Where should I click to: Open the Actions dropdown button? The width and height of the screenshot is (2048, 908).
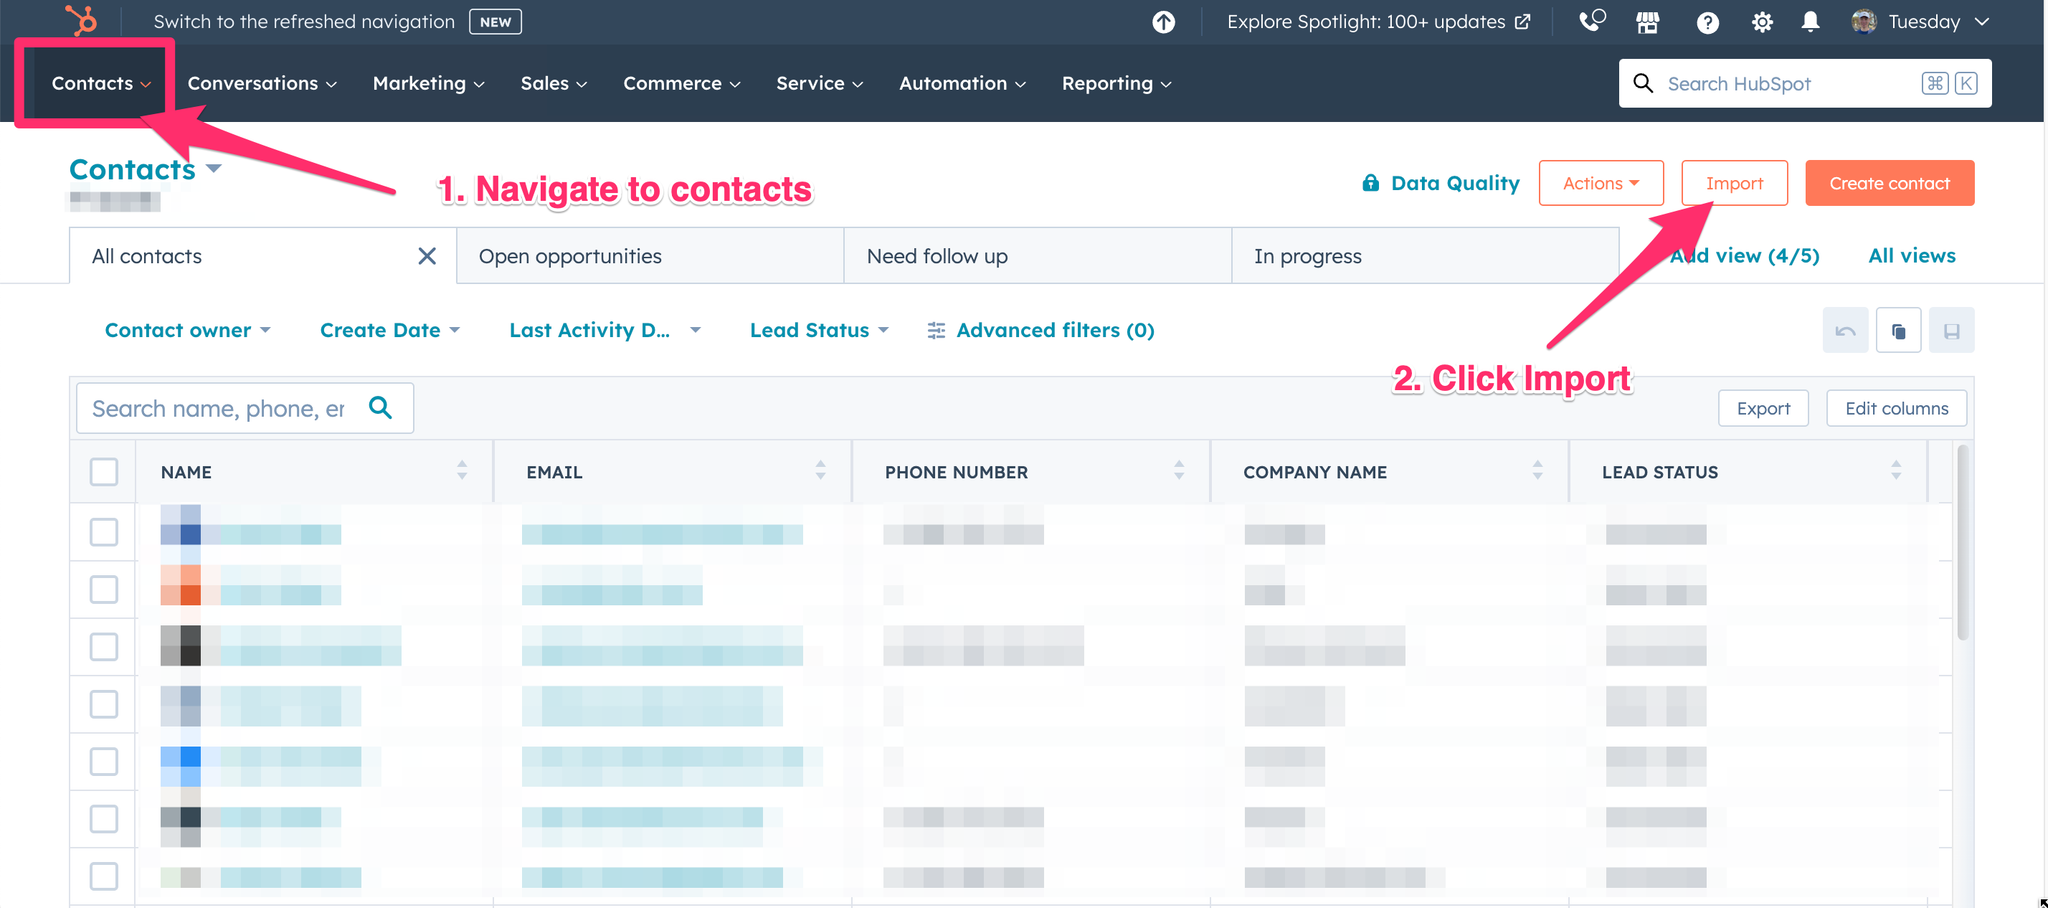point(1601,183)
